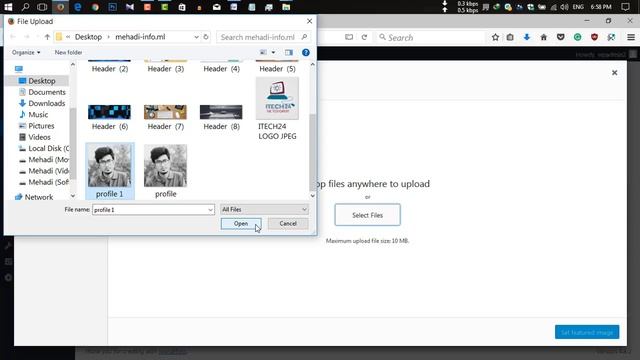Open dialog help question-mark icon

(x=306, y=52)
